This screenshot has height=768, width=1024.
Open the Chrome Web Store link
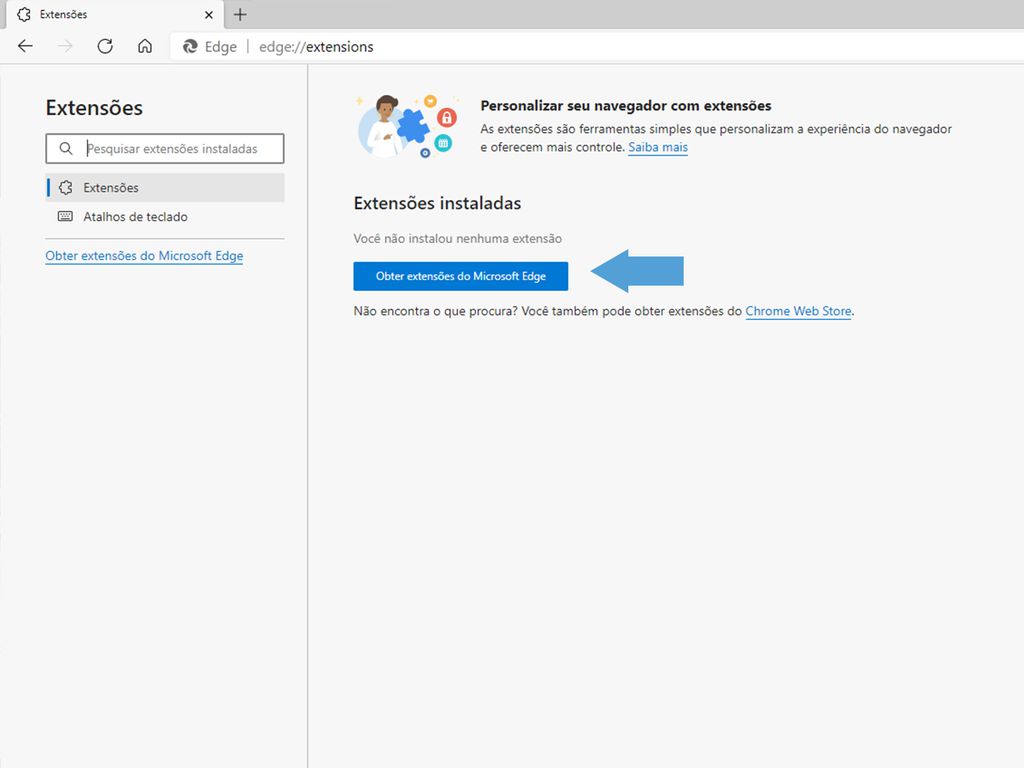coord(798,312)
